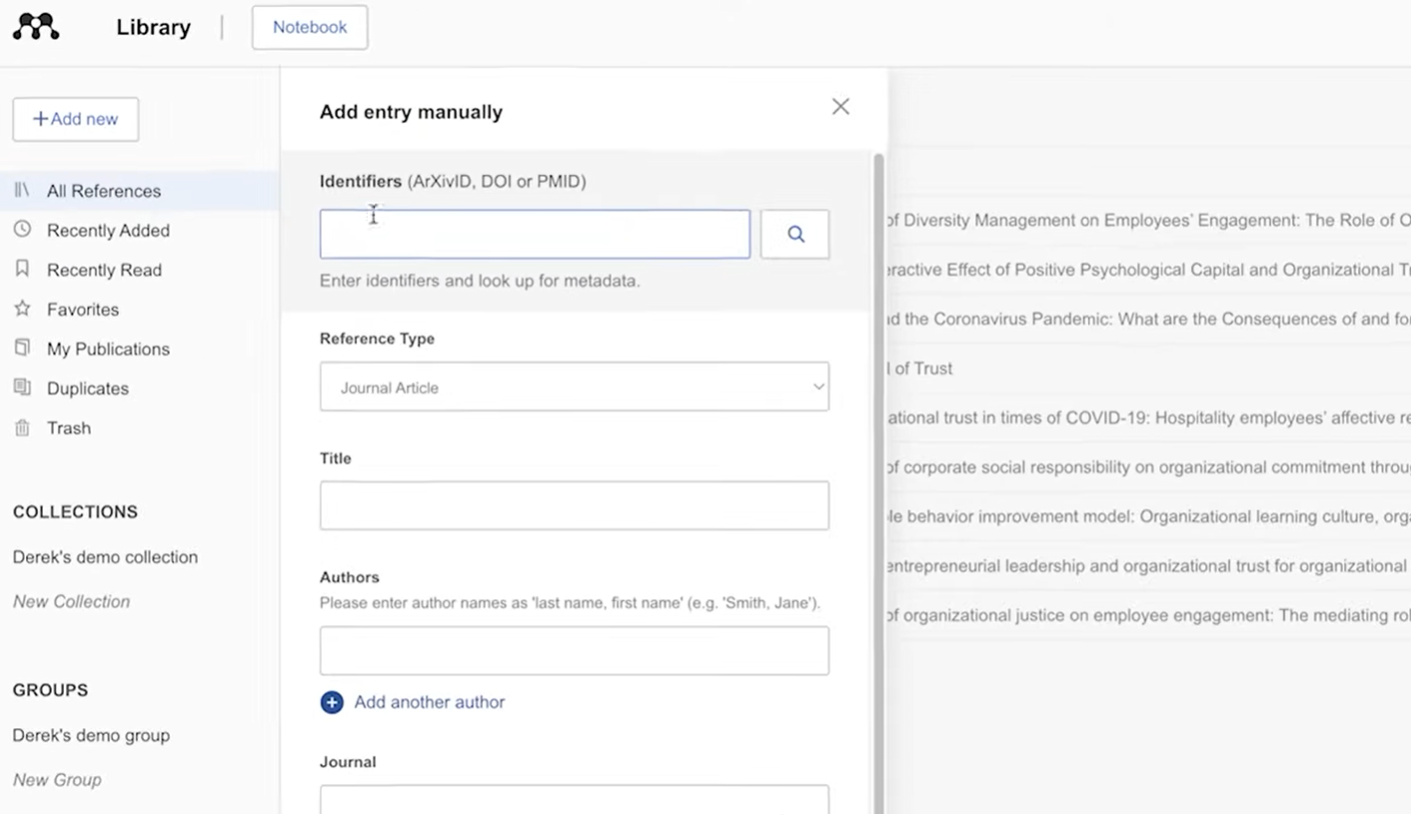Viewport: 1411px width, 817px height.
Task: Open Derek's demo group
Action: click(91, 735)
